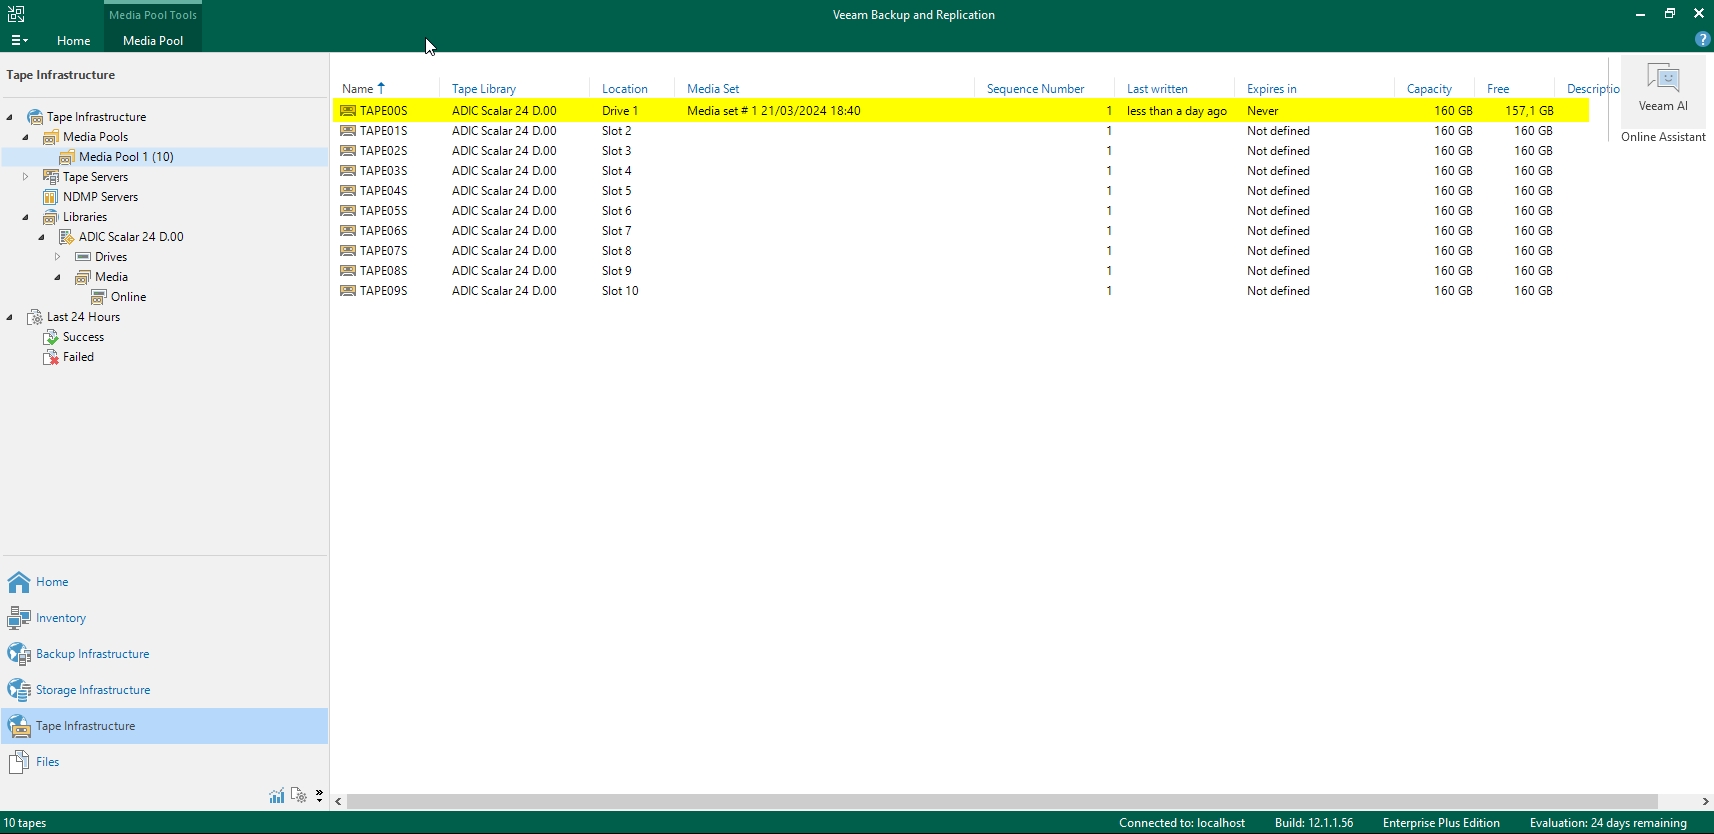The width and height of the screenshot is (1714, 834).
Task: Collapse the Media Pools tree node
Action: 26,137
